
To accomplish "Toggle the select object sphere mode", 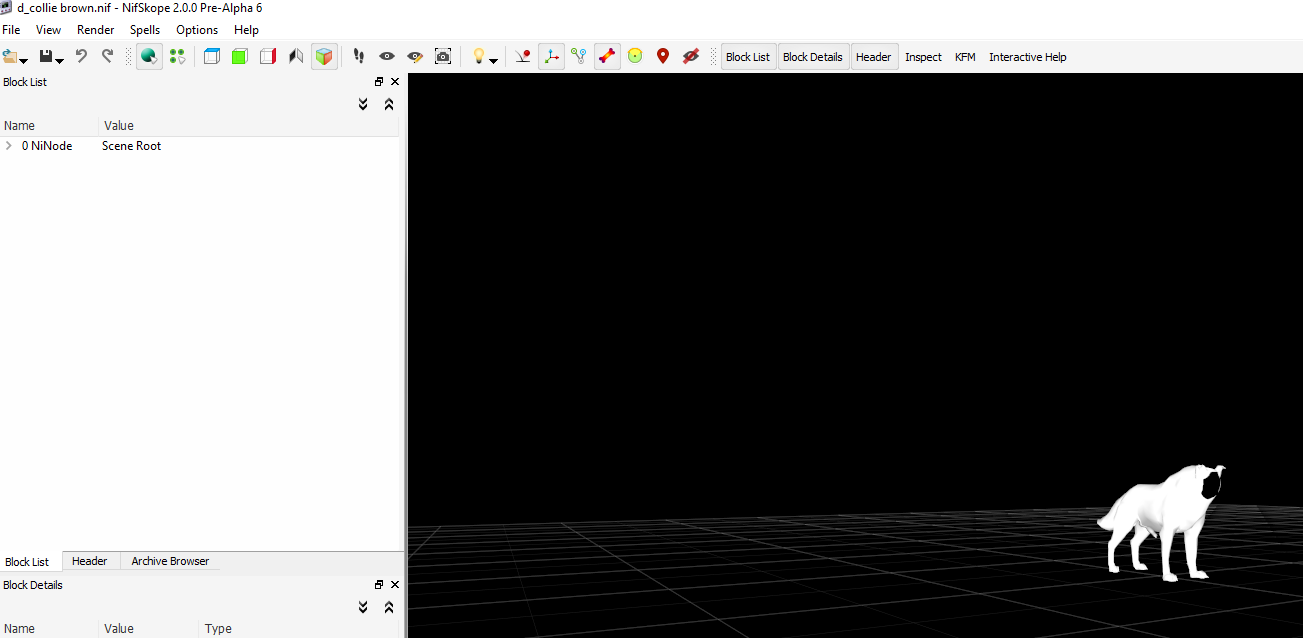I will click(x=149, y=57).
